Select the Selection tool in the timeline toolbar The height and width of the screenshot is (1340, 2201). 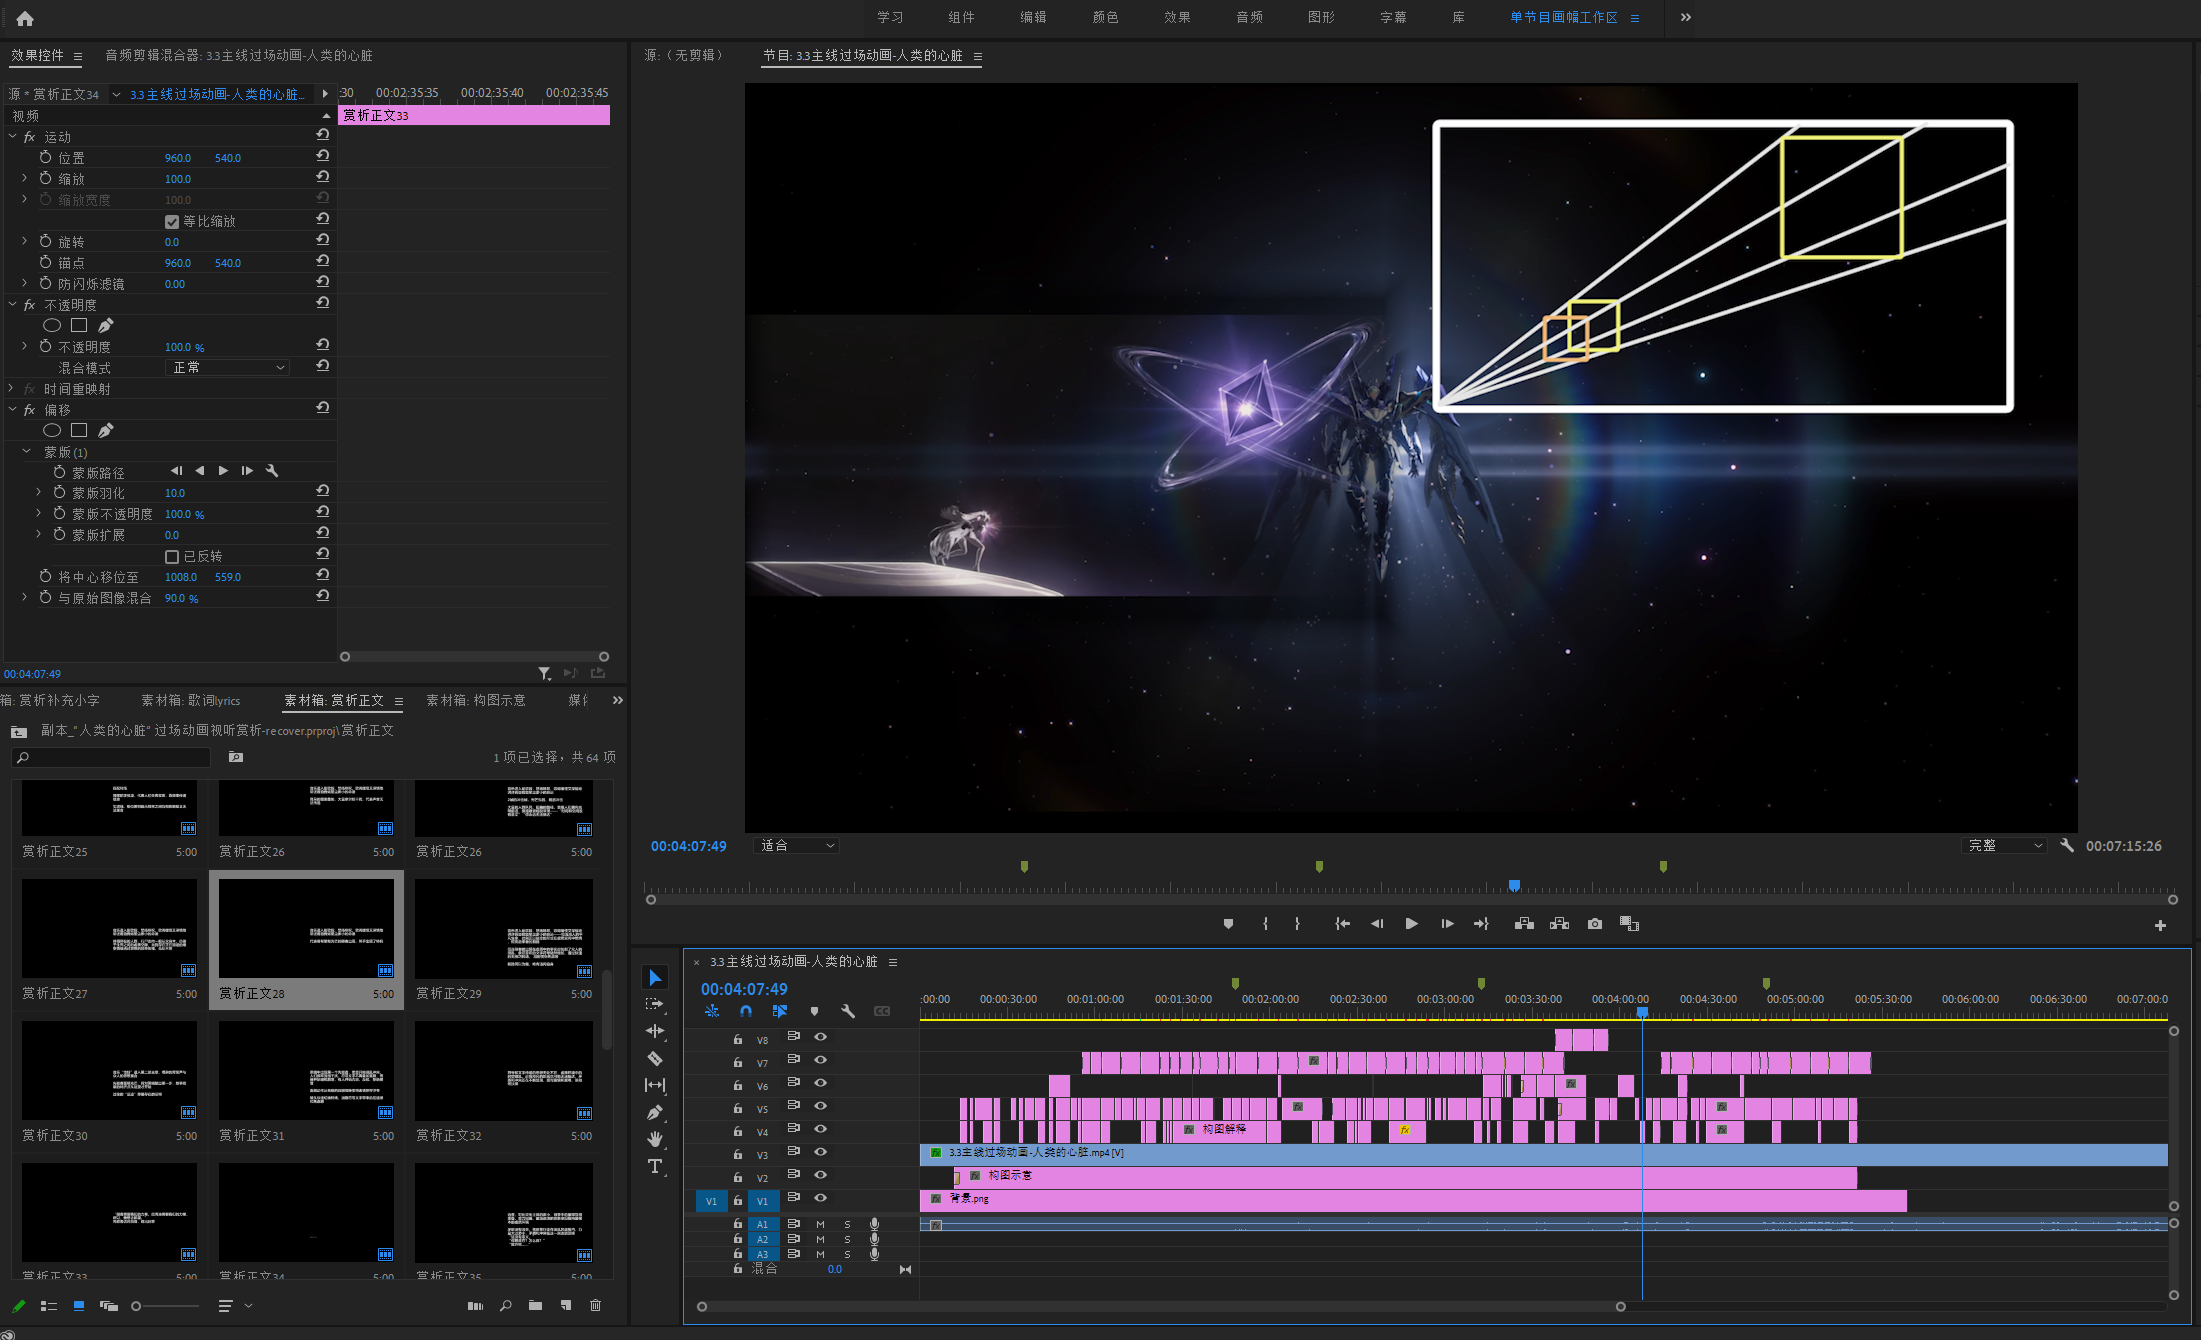click(x=655, y=977)
